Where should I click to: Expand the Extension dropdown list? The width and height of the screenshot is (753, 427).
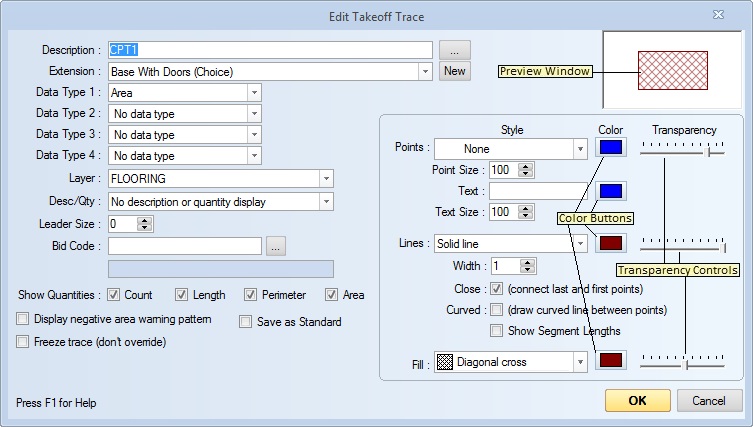(x=425, y=72)
